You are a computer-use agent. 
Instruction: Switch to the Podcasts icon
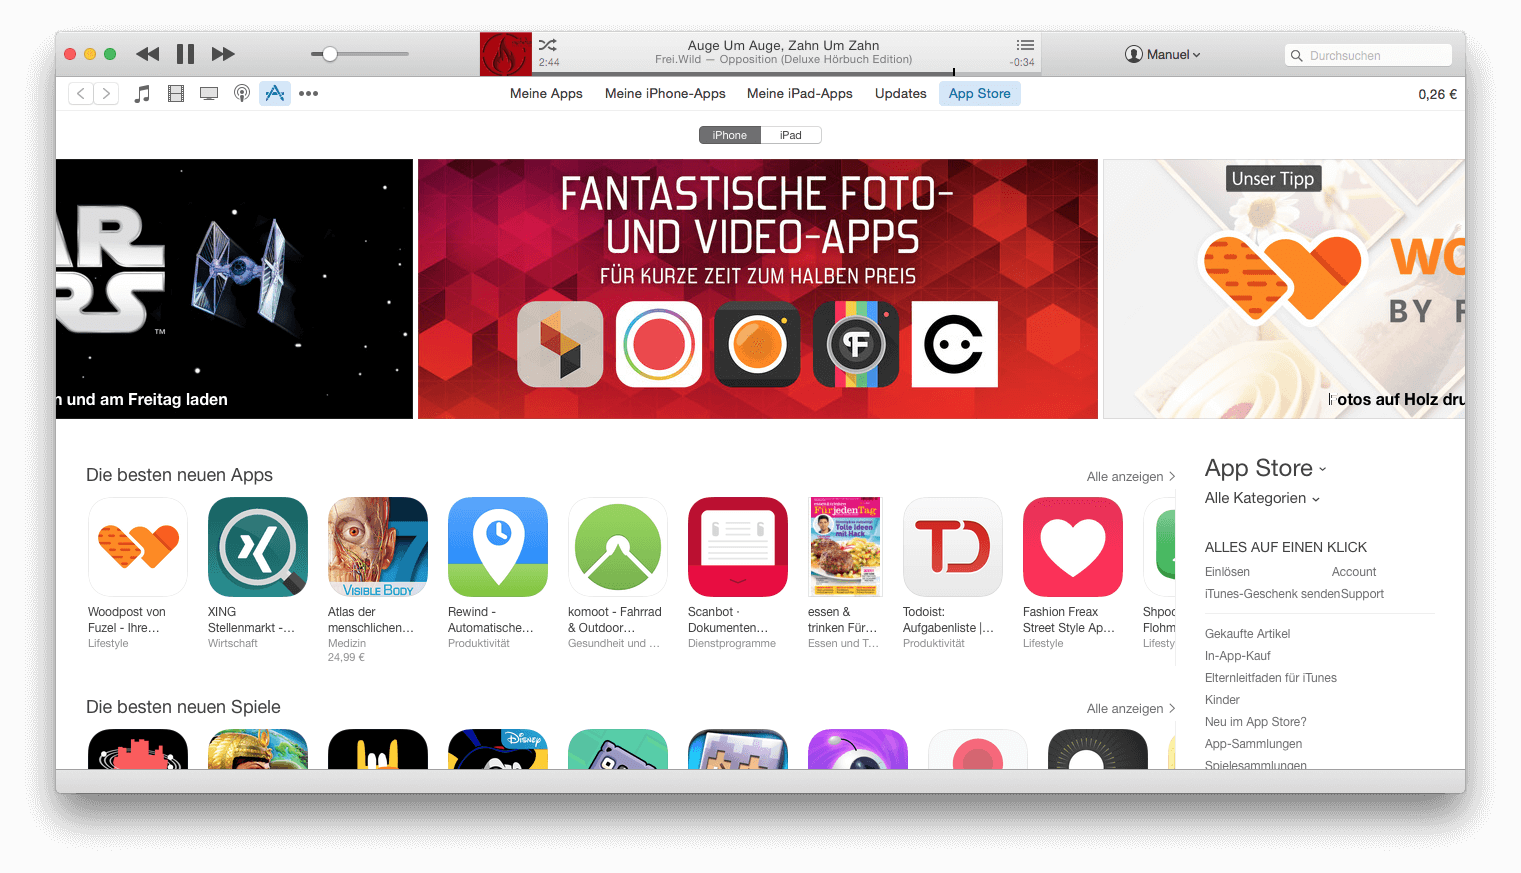coord(242,94)
